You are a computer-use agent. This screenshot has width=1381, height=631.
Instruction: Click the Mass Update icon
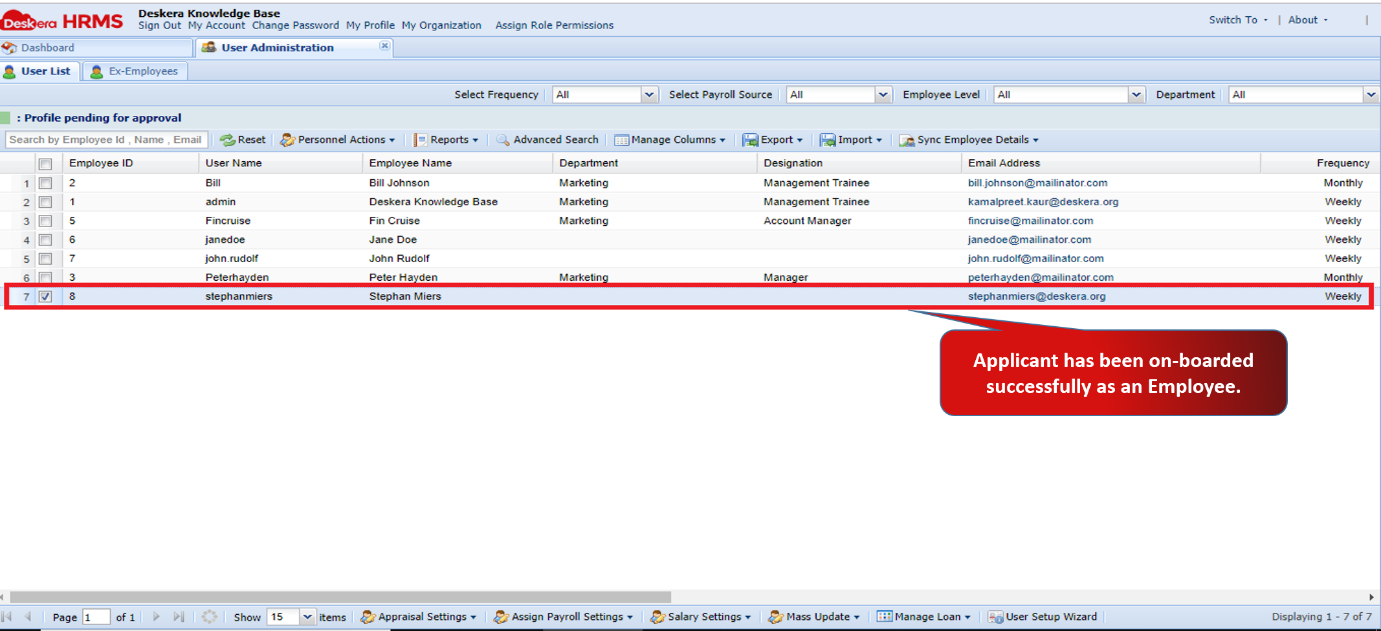(x=775, y=617)
